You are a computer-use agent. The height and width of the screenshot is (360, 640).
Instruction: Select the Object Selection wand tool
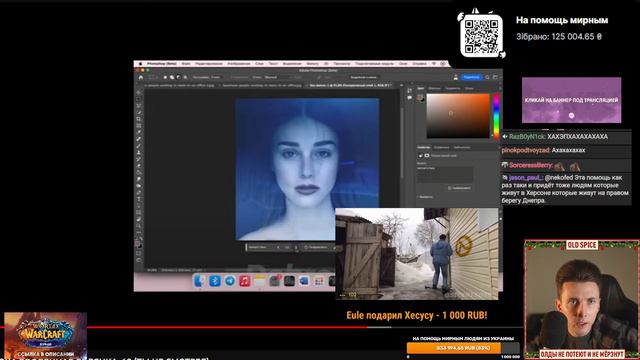tap(138, 112)
